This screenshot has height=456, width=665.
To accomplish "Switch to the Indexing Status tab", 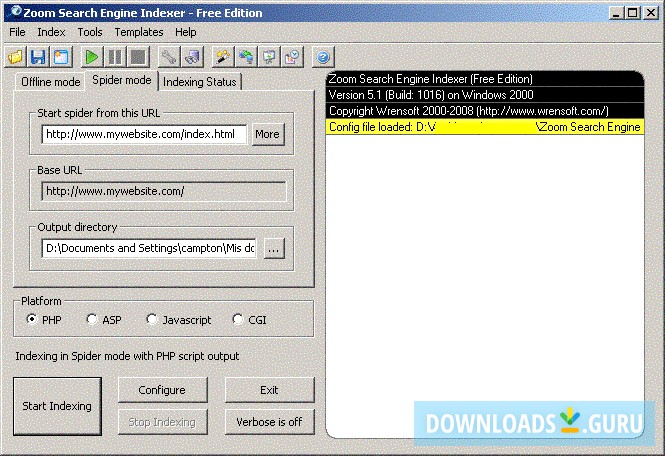I will (x=200, y=81).
